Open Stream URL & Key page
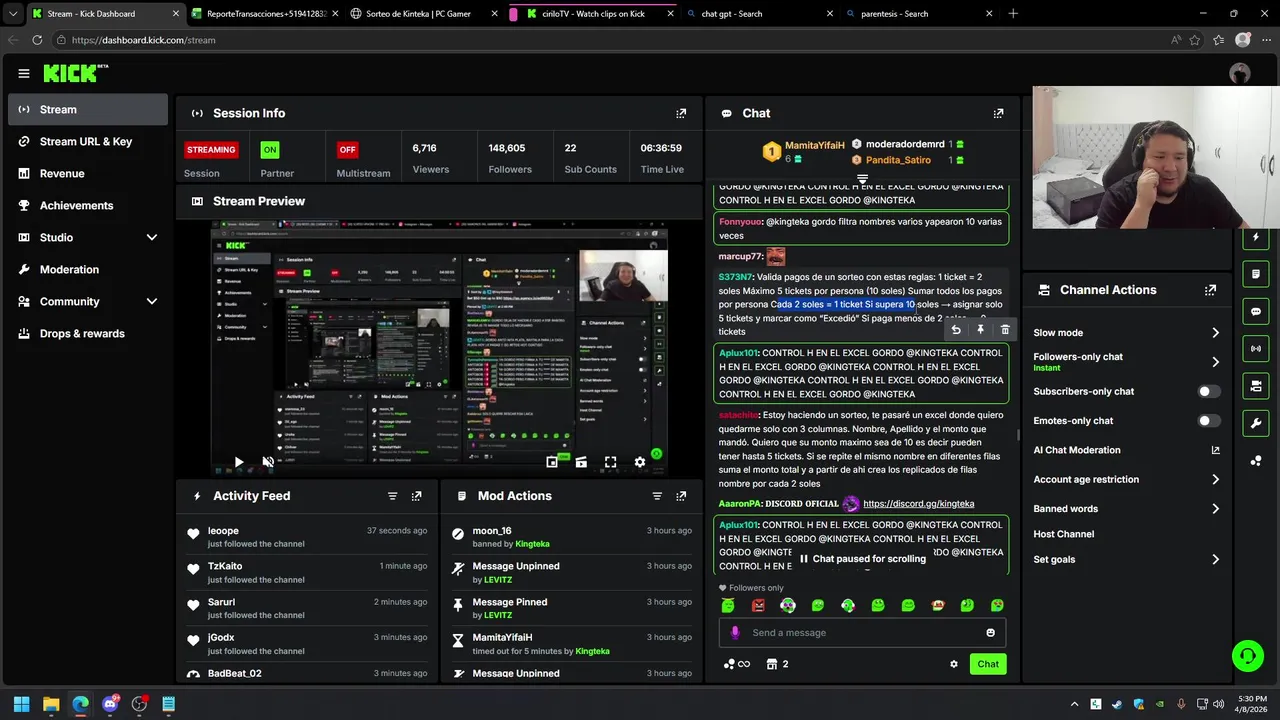 [88, 141]
